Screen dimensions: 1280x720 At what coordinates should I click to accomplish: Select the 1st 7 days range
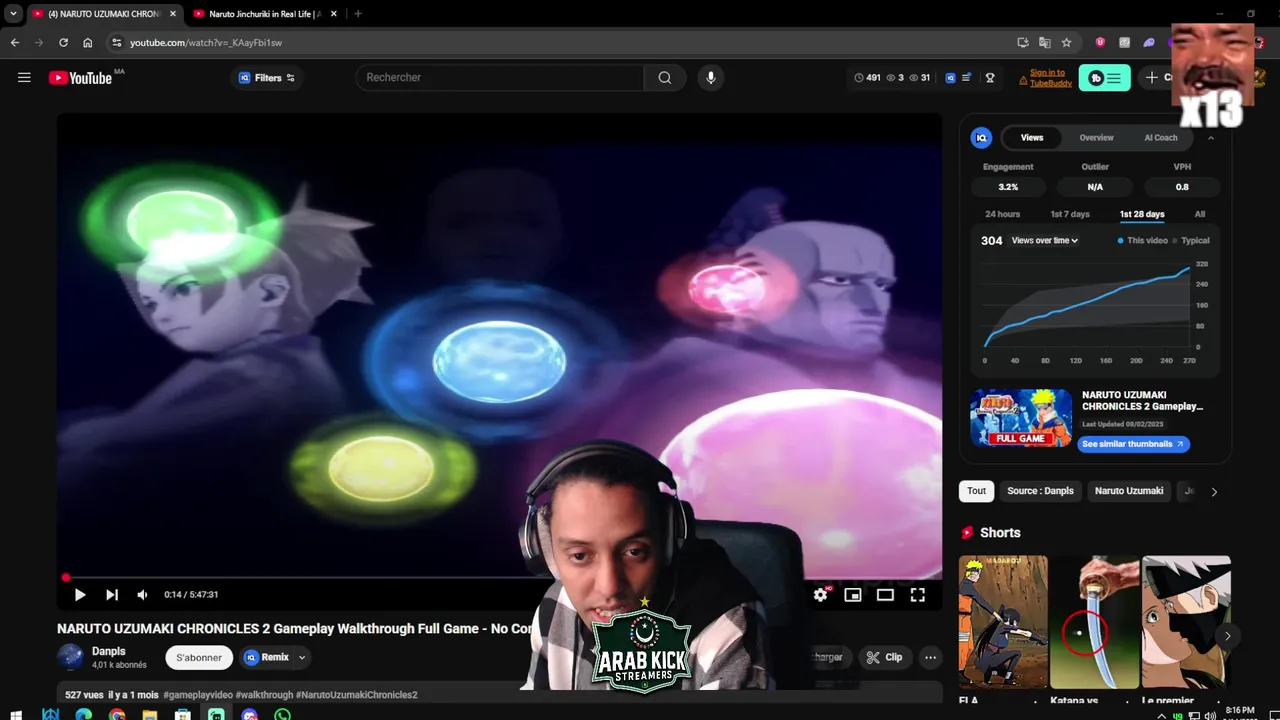[1070, 214]
